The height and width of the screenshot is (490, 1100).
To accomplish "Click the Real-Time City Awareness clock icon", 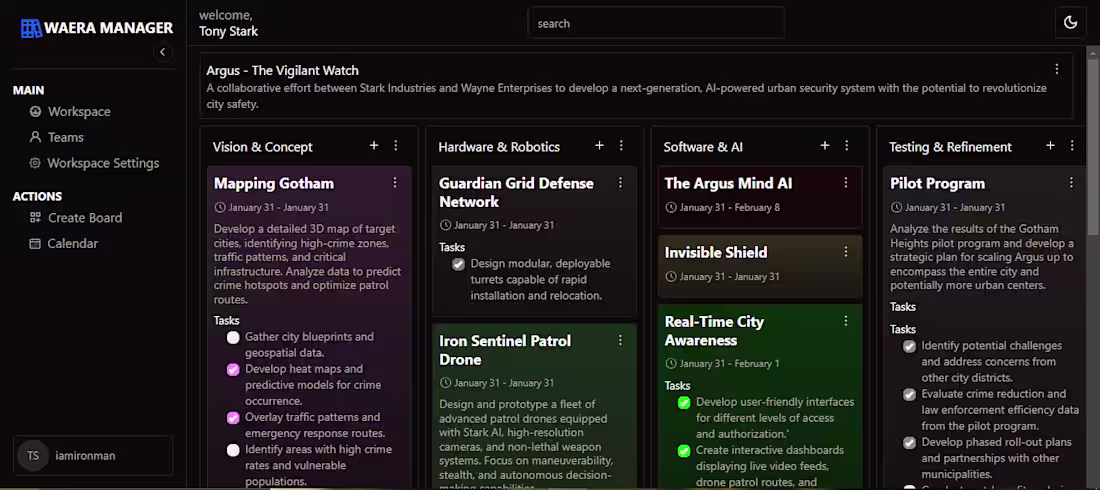I will click(671, 364).
